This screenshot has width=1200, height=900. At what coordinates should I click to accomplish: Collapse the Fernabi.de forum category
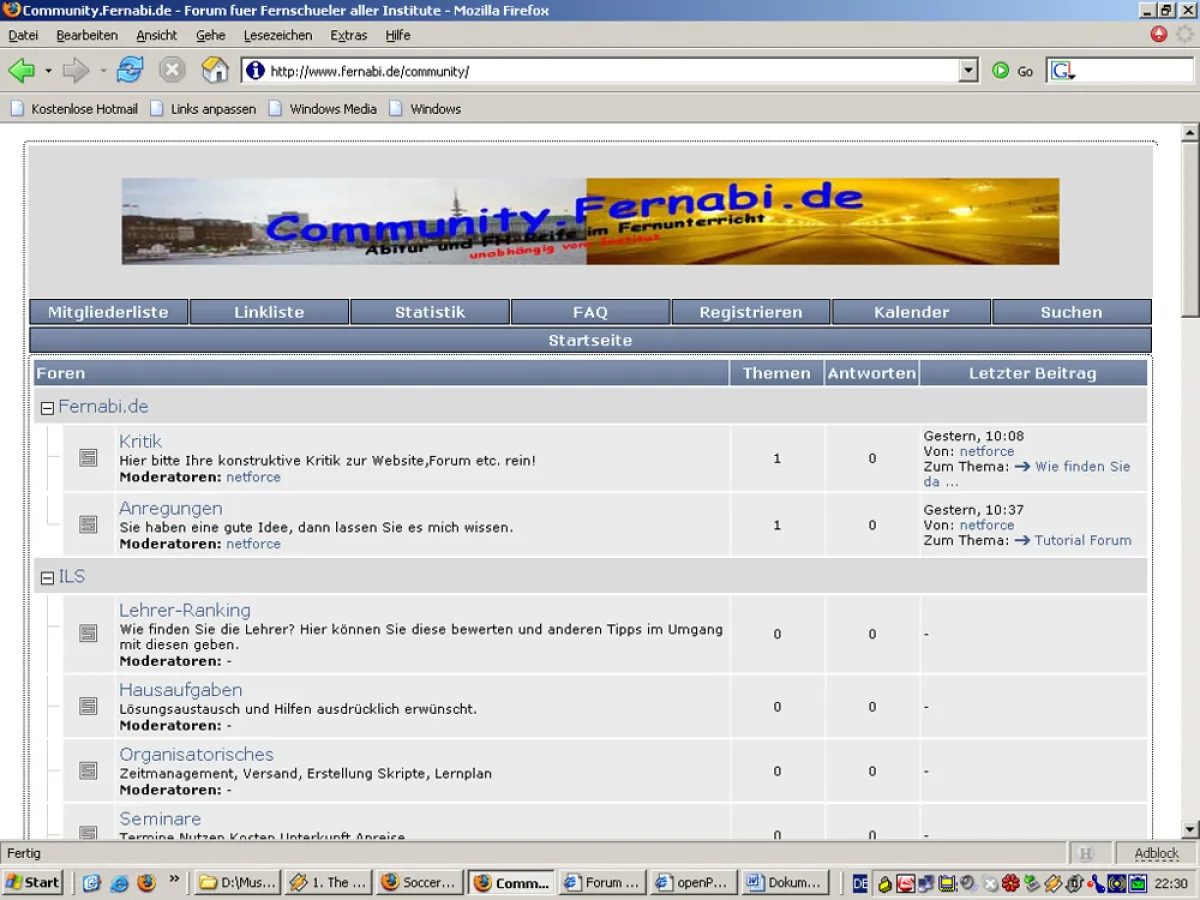pos(47,407)
